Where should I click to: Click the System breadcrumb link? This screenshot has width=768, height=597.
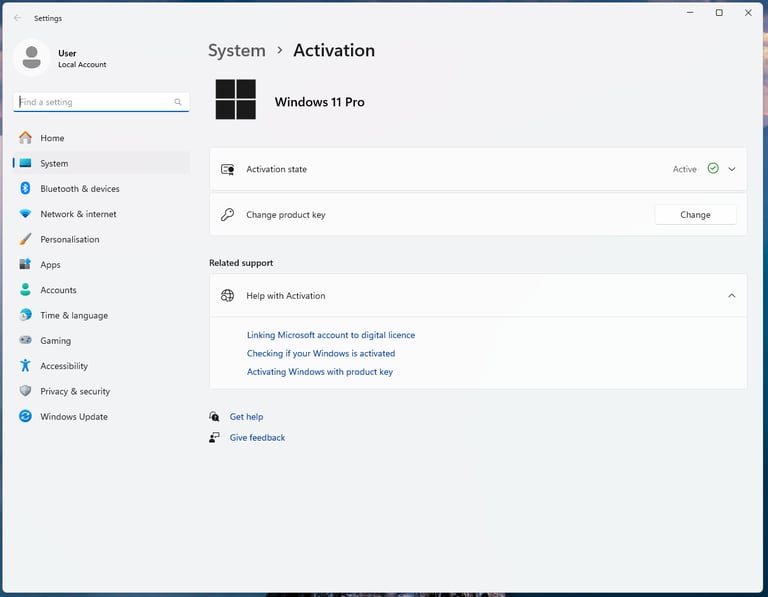(x=237, y=50)
